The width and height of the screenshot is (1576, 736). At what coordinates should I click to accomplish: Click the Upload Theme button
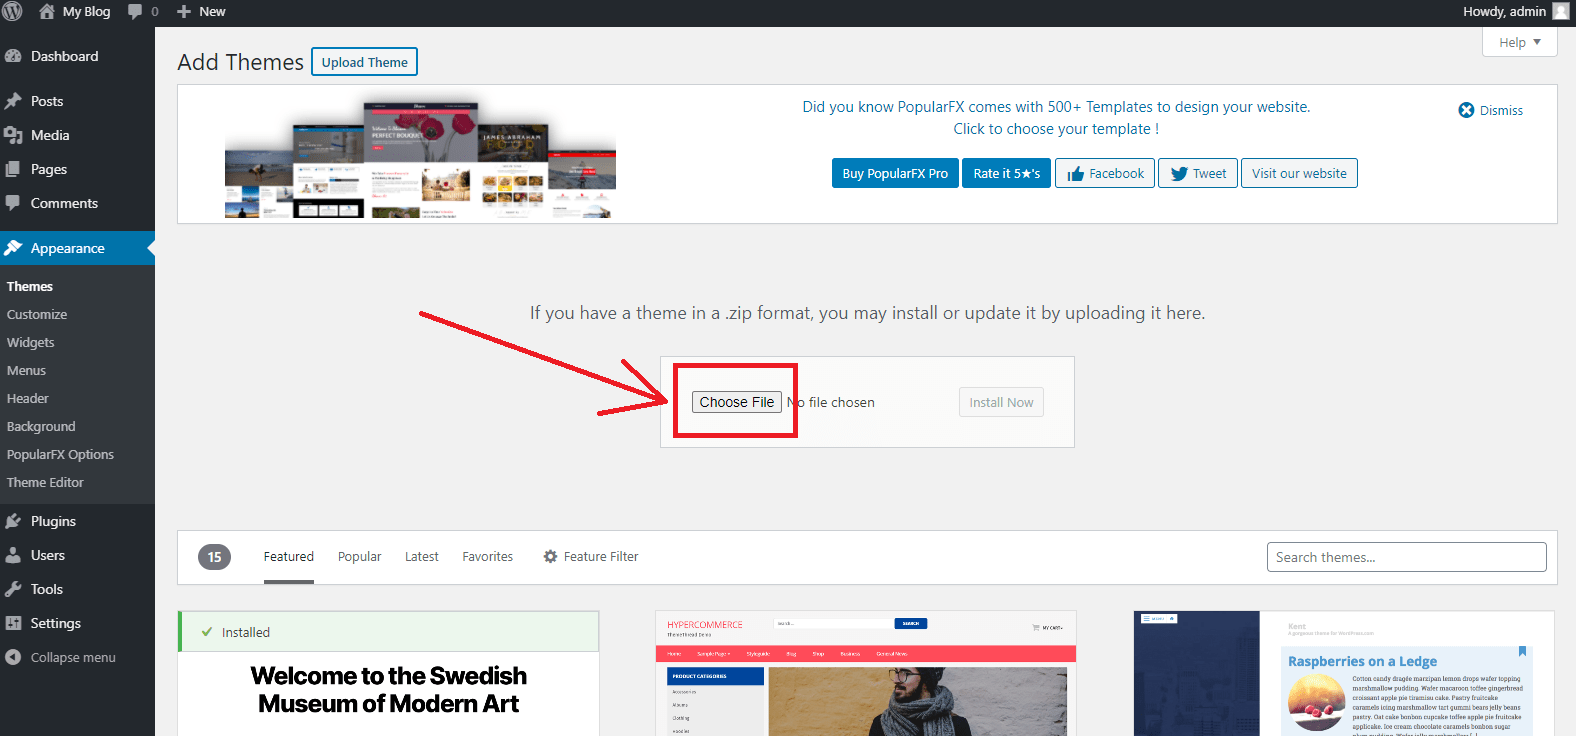click(364, 62)
